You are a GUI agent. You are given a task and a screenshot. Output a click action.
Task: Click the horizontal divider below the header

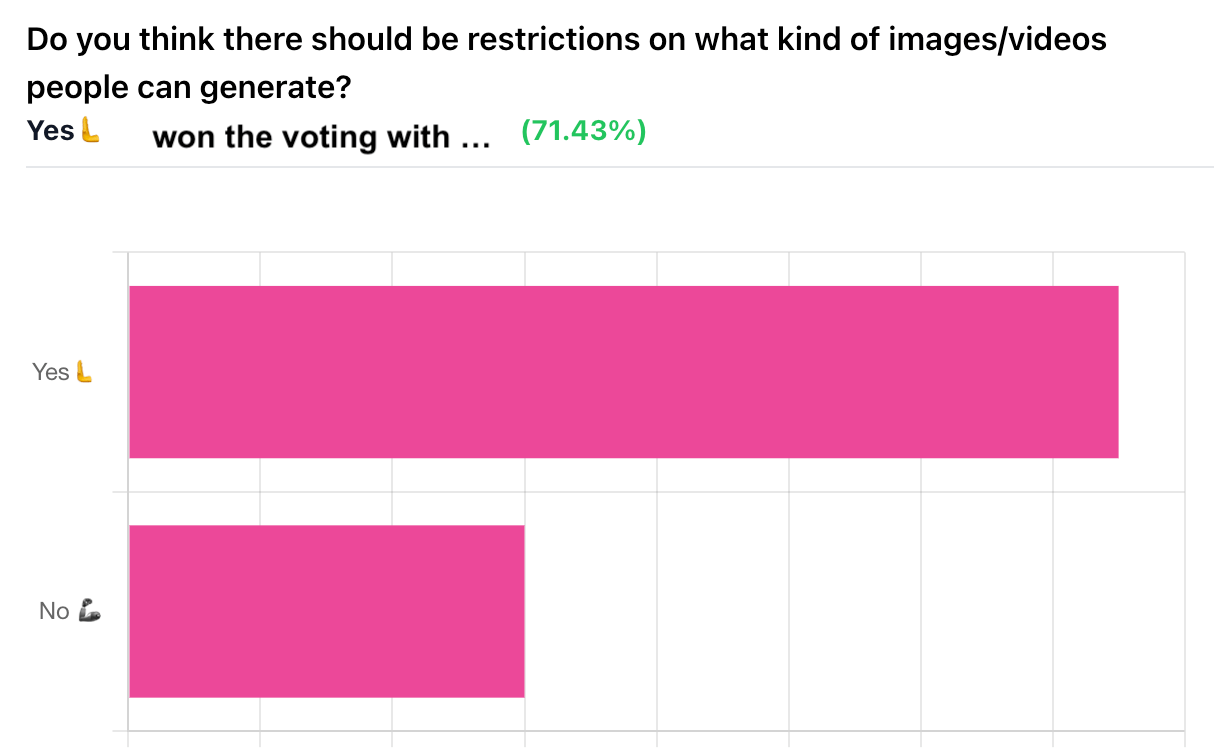point(619,167)
